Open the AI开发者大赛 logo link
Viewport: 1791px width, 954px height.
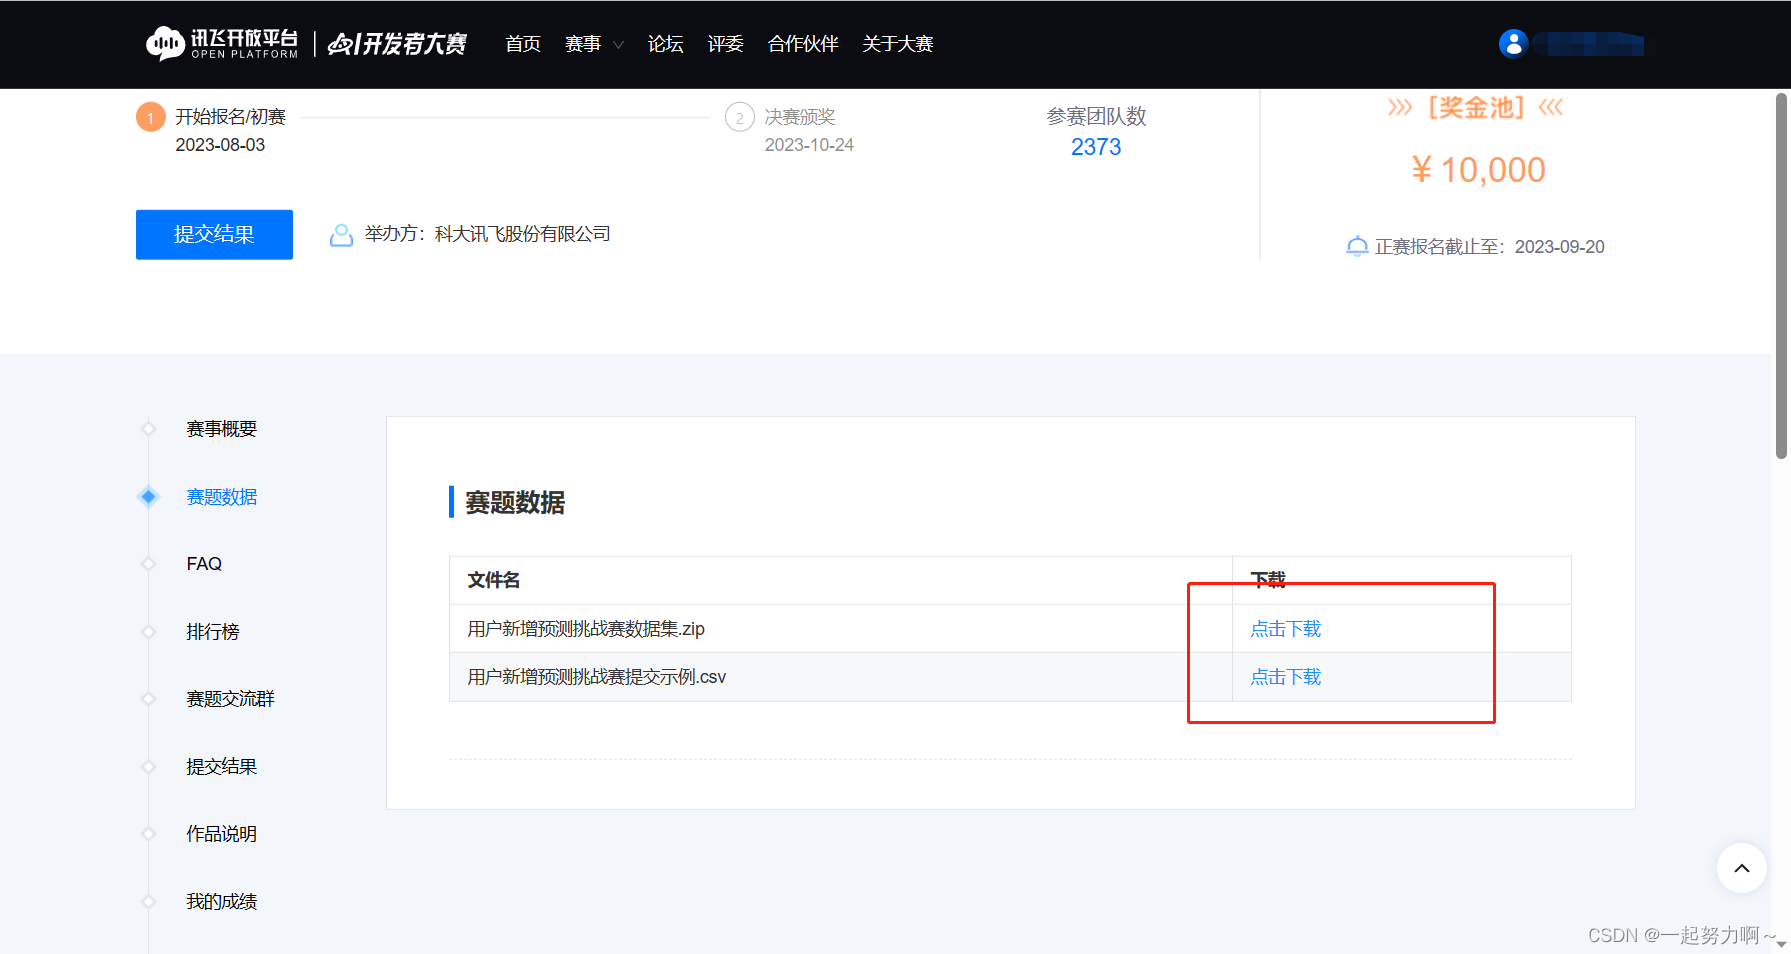tap(397, 44)
